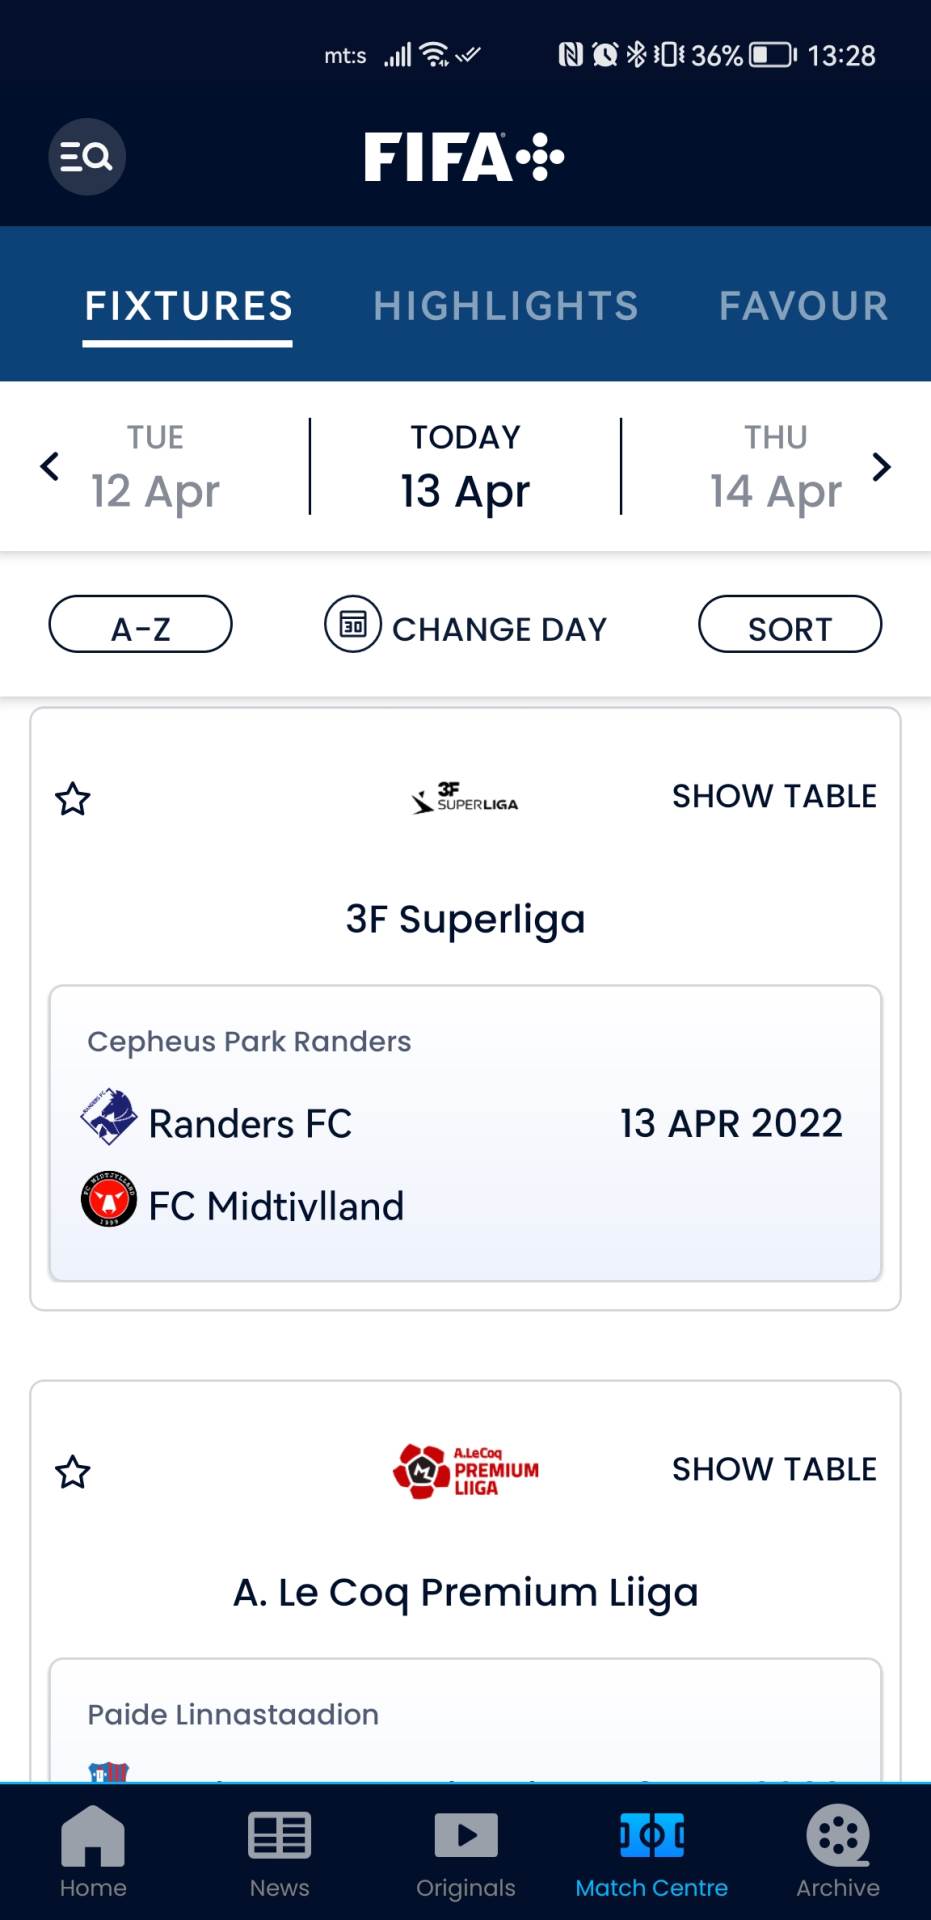Open the search menu icon
Screen dimensions: 931x1920
[x=87, y=157]
